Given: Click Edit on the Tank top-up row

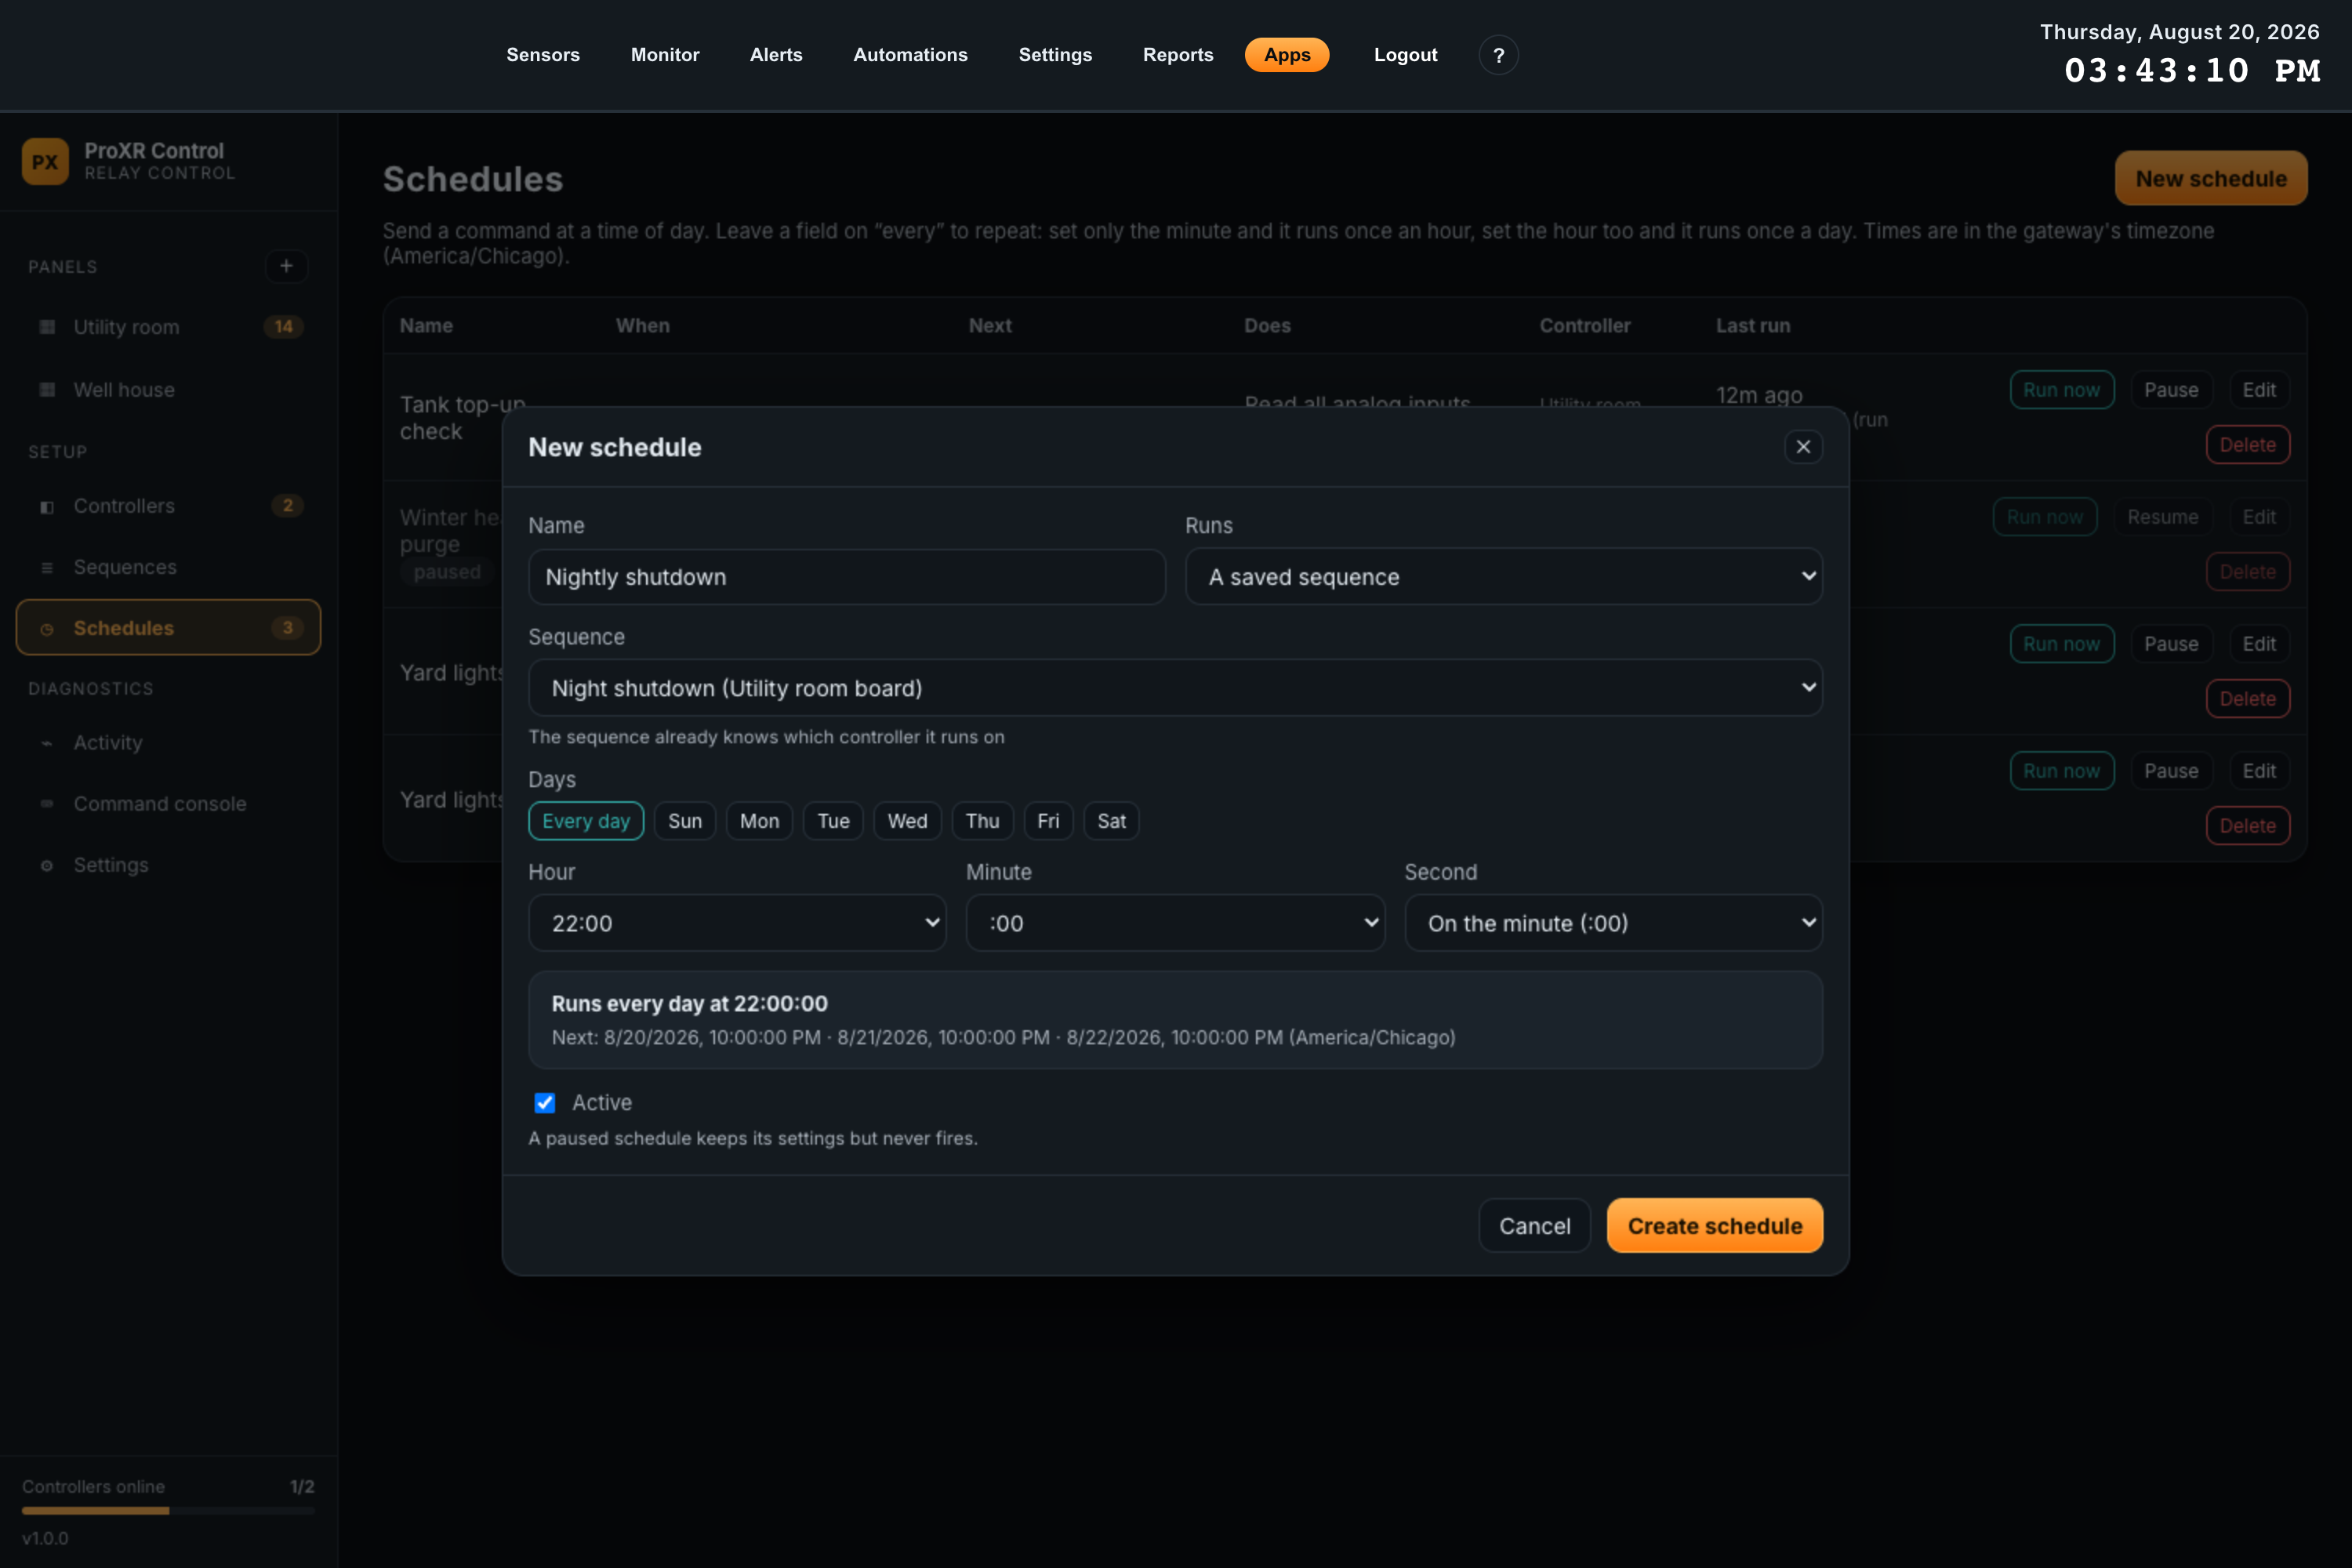Looking at the screenshot, I should (x=2259, y=390).
